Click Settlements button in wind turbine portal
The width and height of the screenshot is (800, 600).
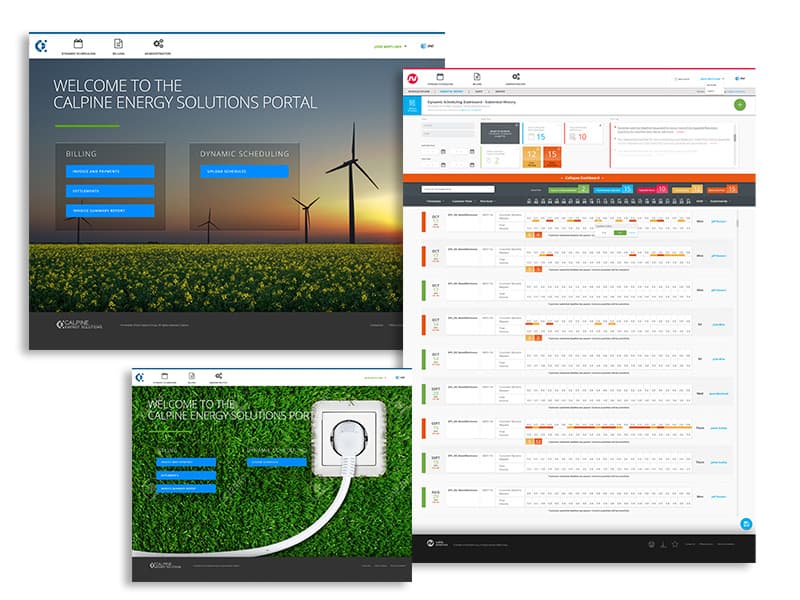(x=110, y=191)
